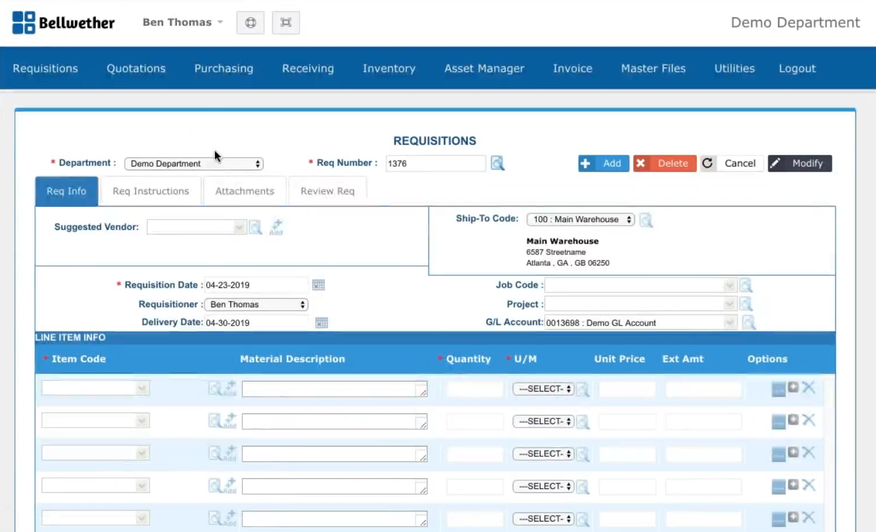Open the Requisition Date calendar picker
Image resolution: width=876 pixels, height=532 pixels.
[x=318, y=285]
